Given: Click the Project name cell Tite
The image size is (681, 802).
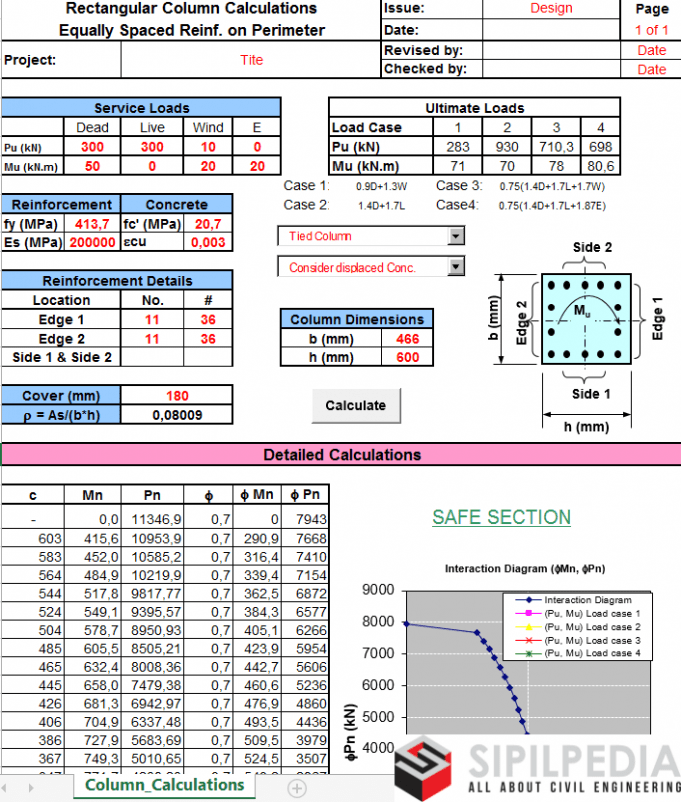Looking at the screenshot, I should 251,60.
